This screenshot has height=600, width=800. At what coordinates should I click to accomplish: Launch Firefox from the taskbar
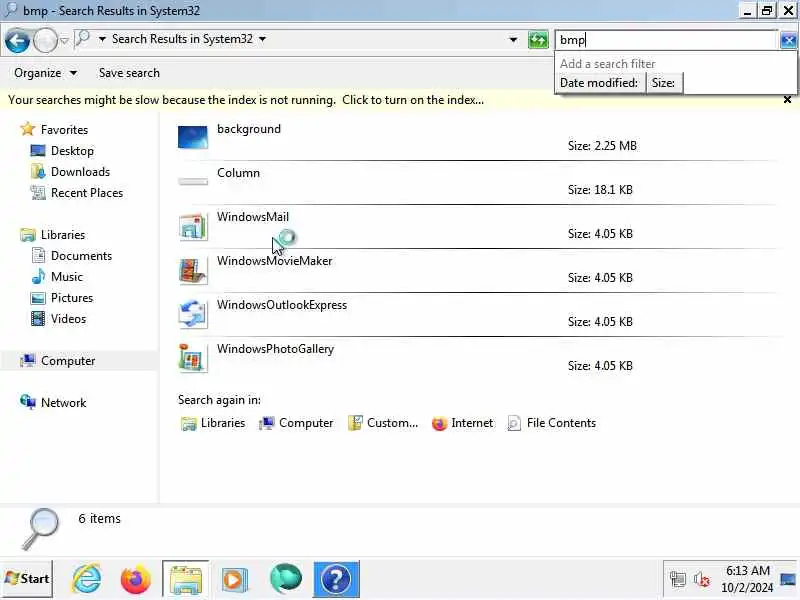[136, 579]
